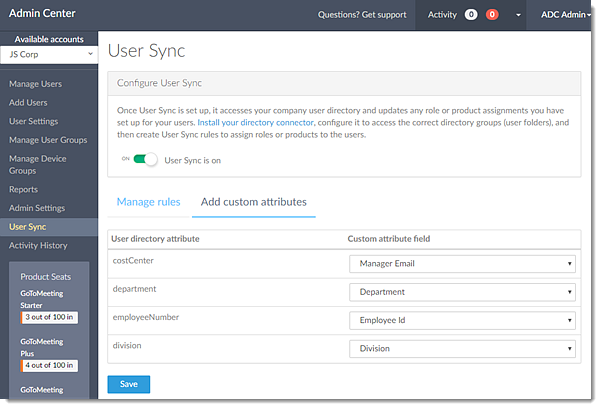Screen dimensions: 600x409
Task: Open the Install your directory connector link
Action: click(x=255, y=122)
